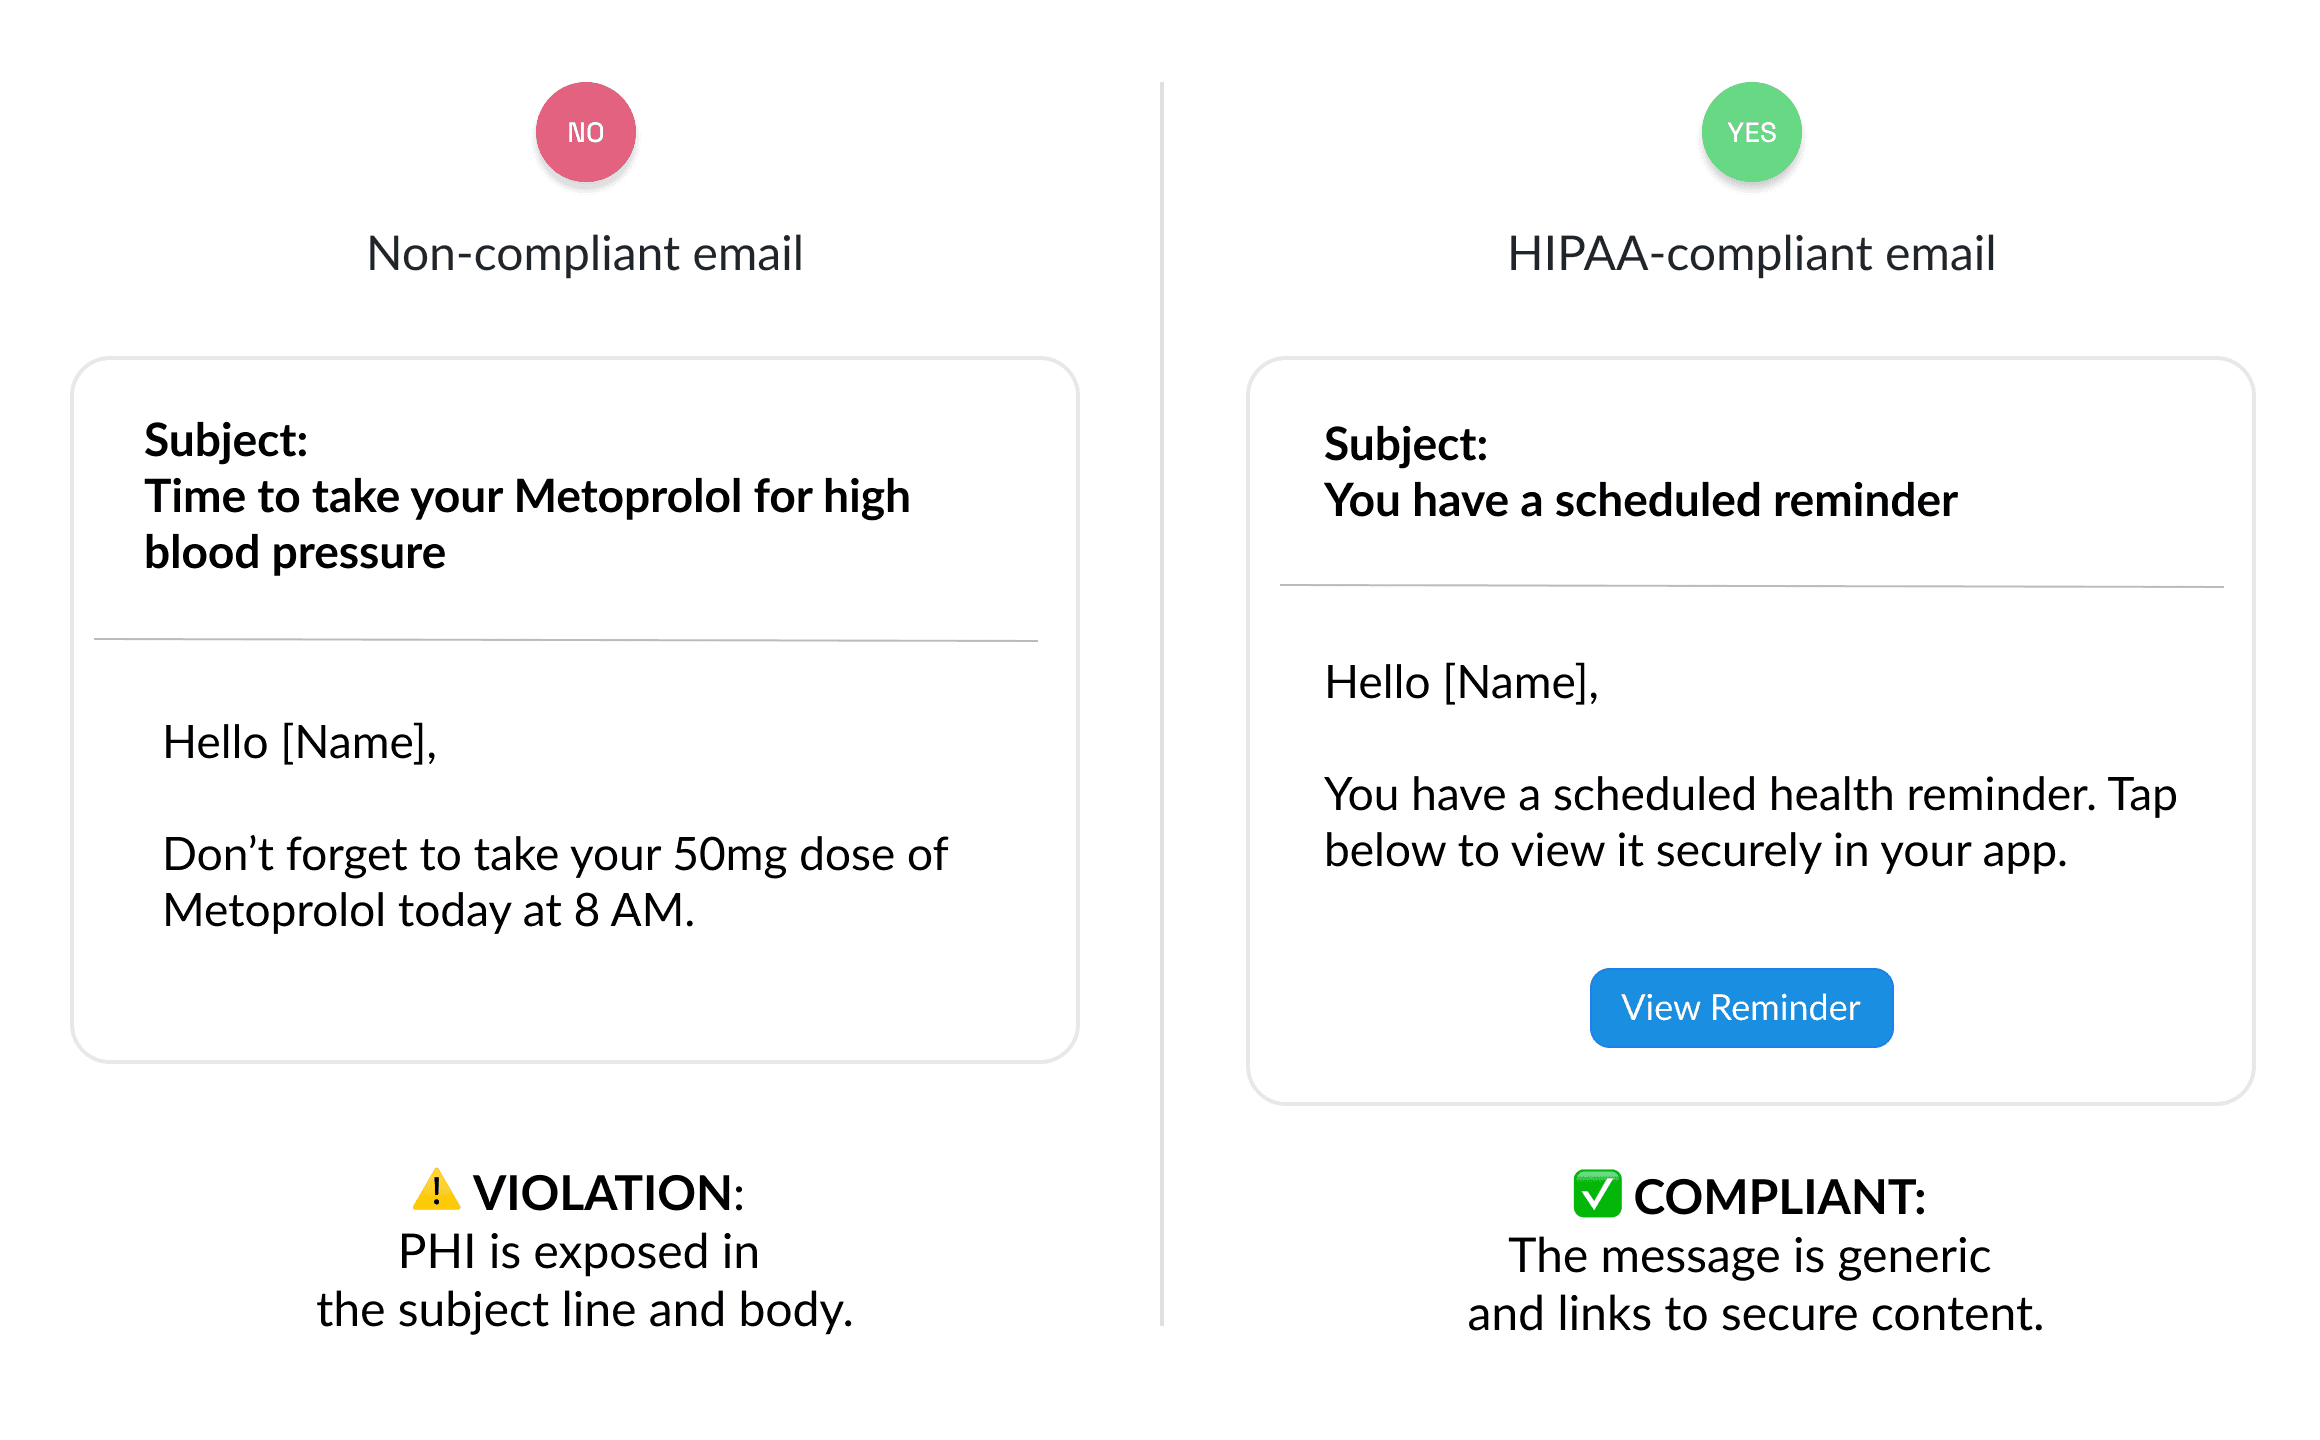The width and height of the screenshot is (2320, 1440).
Task: Click "PHI is exposed in" caption text
Action: tap(579, 1252)
